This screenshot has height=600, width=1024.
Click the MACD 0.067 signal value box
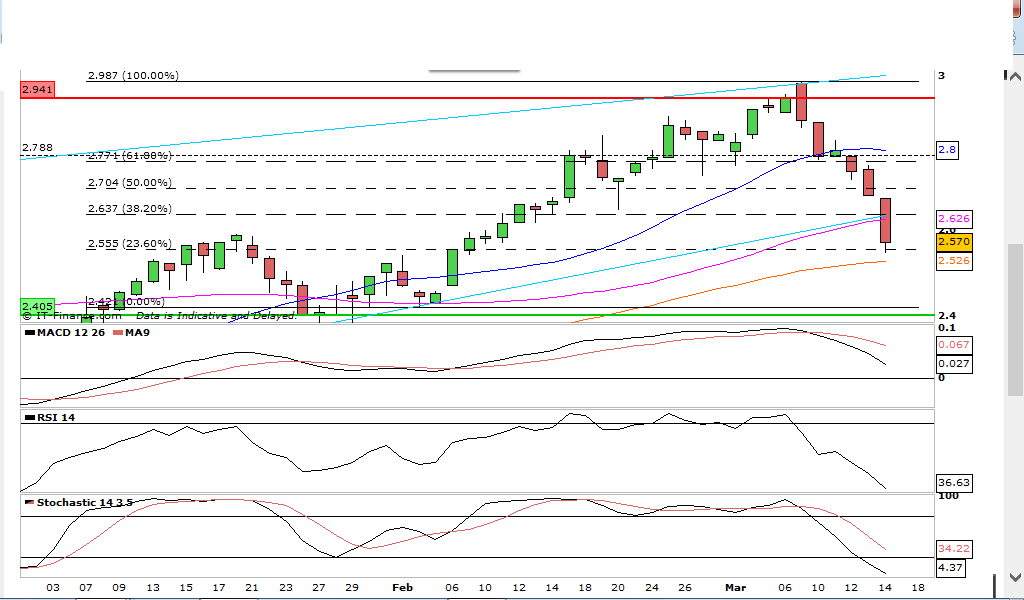pyautogui.click(x=953, y=345)
